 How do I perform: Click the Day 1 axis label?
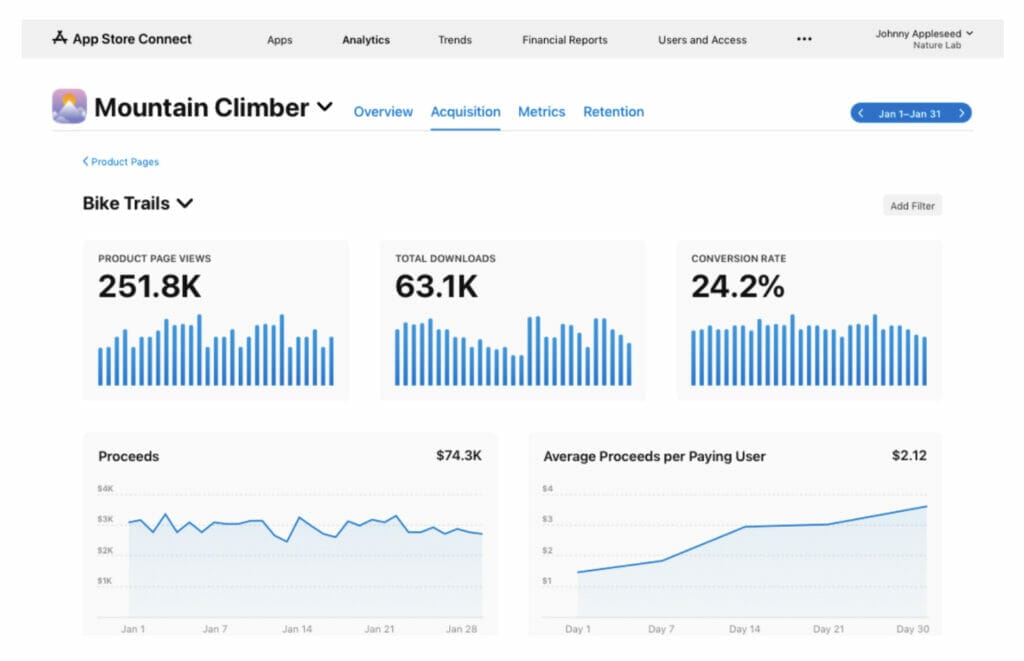tap(578, 629)
